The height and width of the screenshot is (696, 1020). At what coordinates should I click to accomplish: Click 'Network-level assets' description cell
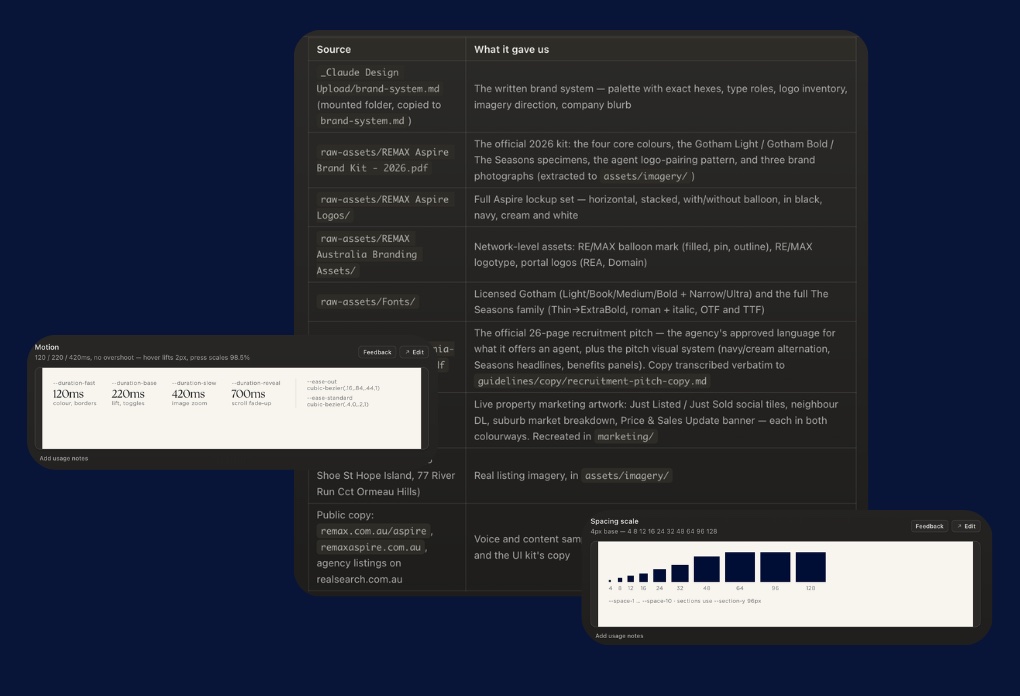[660, 254]
